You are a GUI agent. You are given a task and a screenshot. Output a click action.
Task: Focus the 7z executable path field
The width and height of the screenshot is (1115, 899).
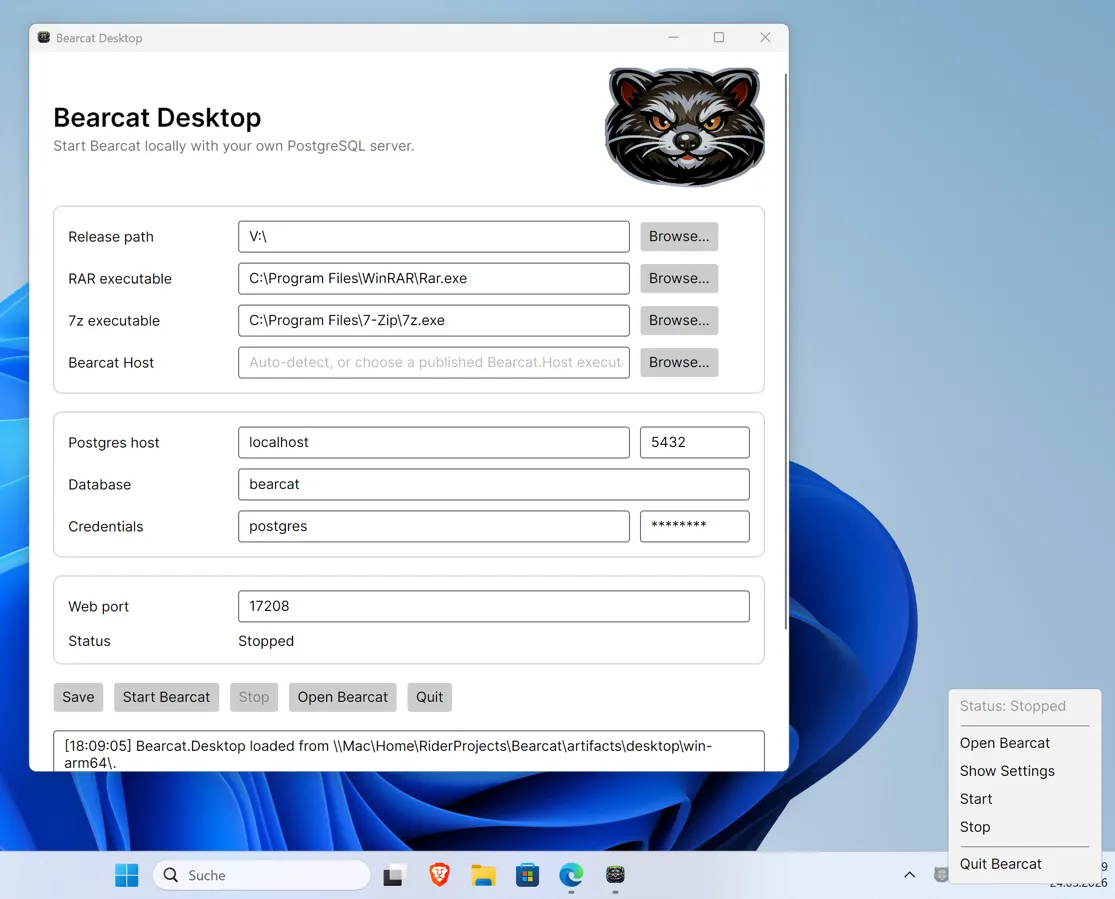(x=434, y=321)
